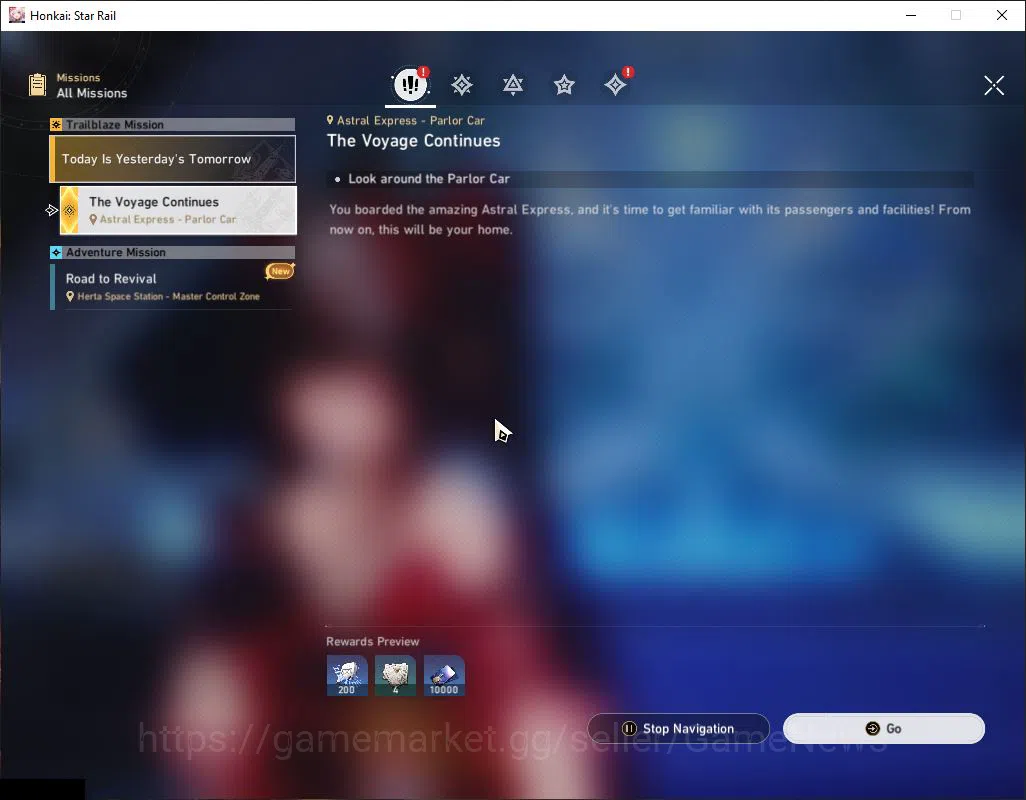Select Today Is Yesterday's Tomorrow mission
Viewport: 1026px width, 800px height.
coord(173,159)
